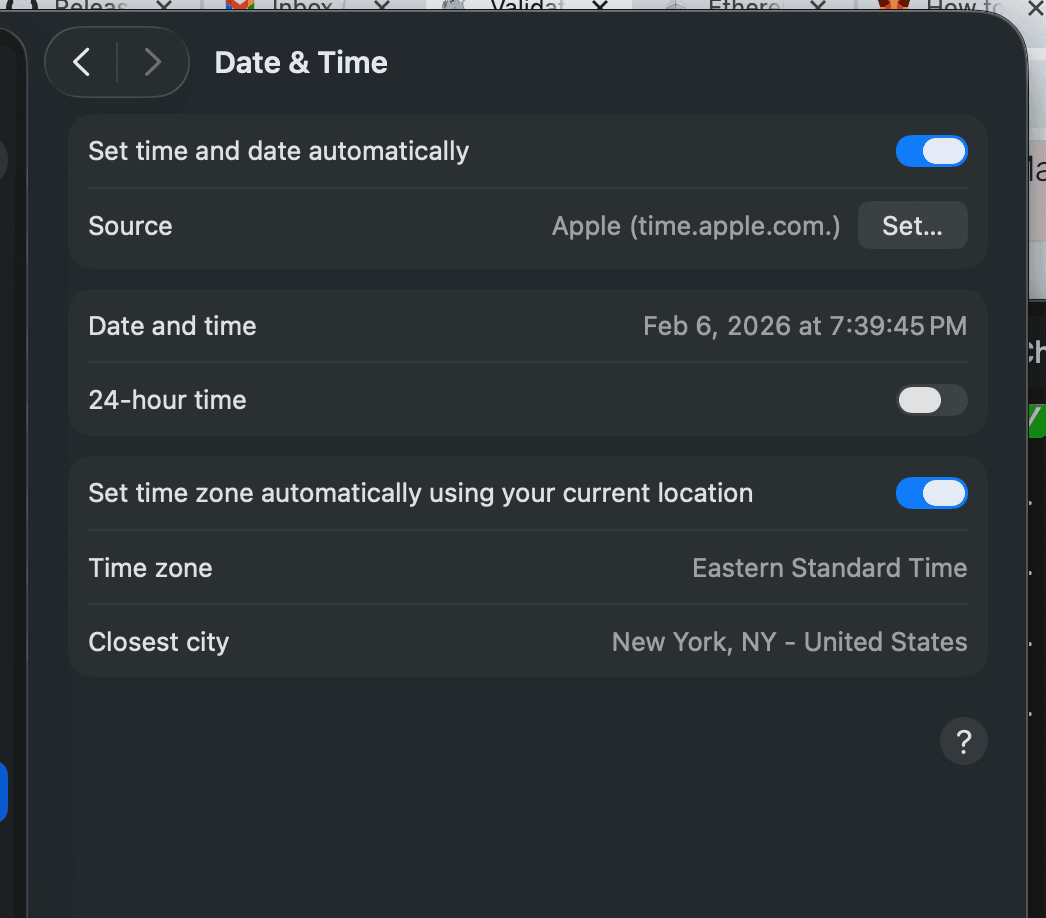Open help via the question mark icon
The width and height of the screenshot is (1046, 918).
click(963, 741)
